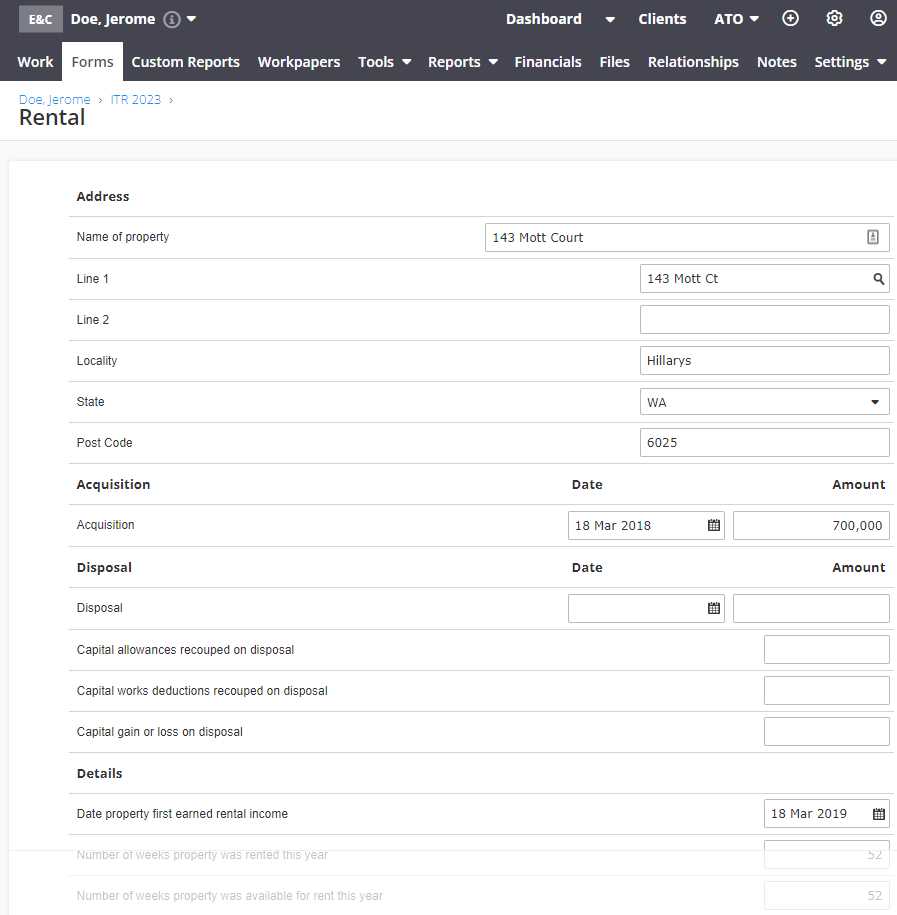897x915 pixels.
Task: Click the empty Line 2 field
Action: 765,320
